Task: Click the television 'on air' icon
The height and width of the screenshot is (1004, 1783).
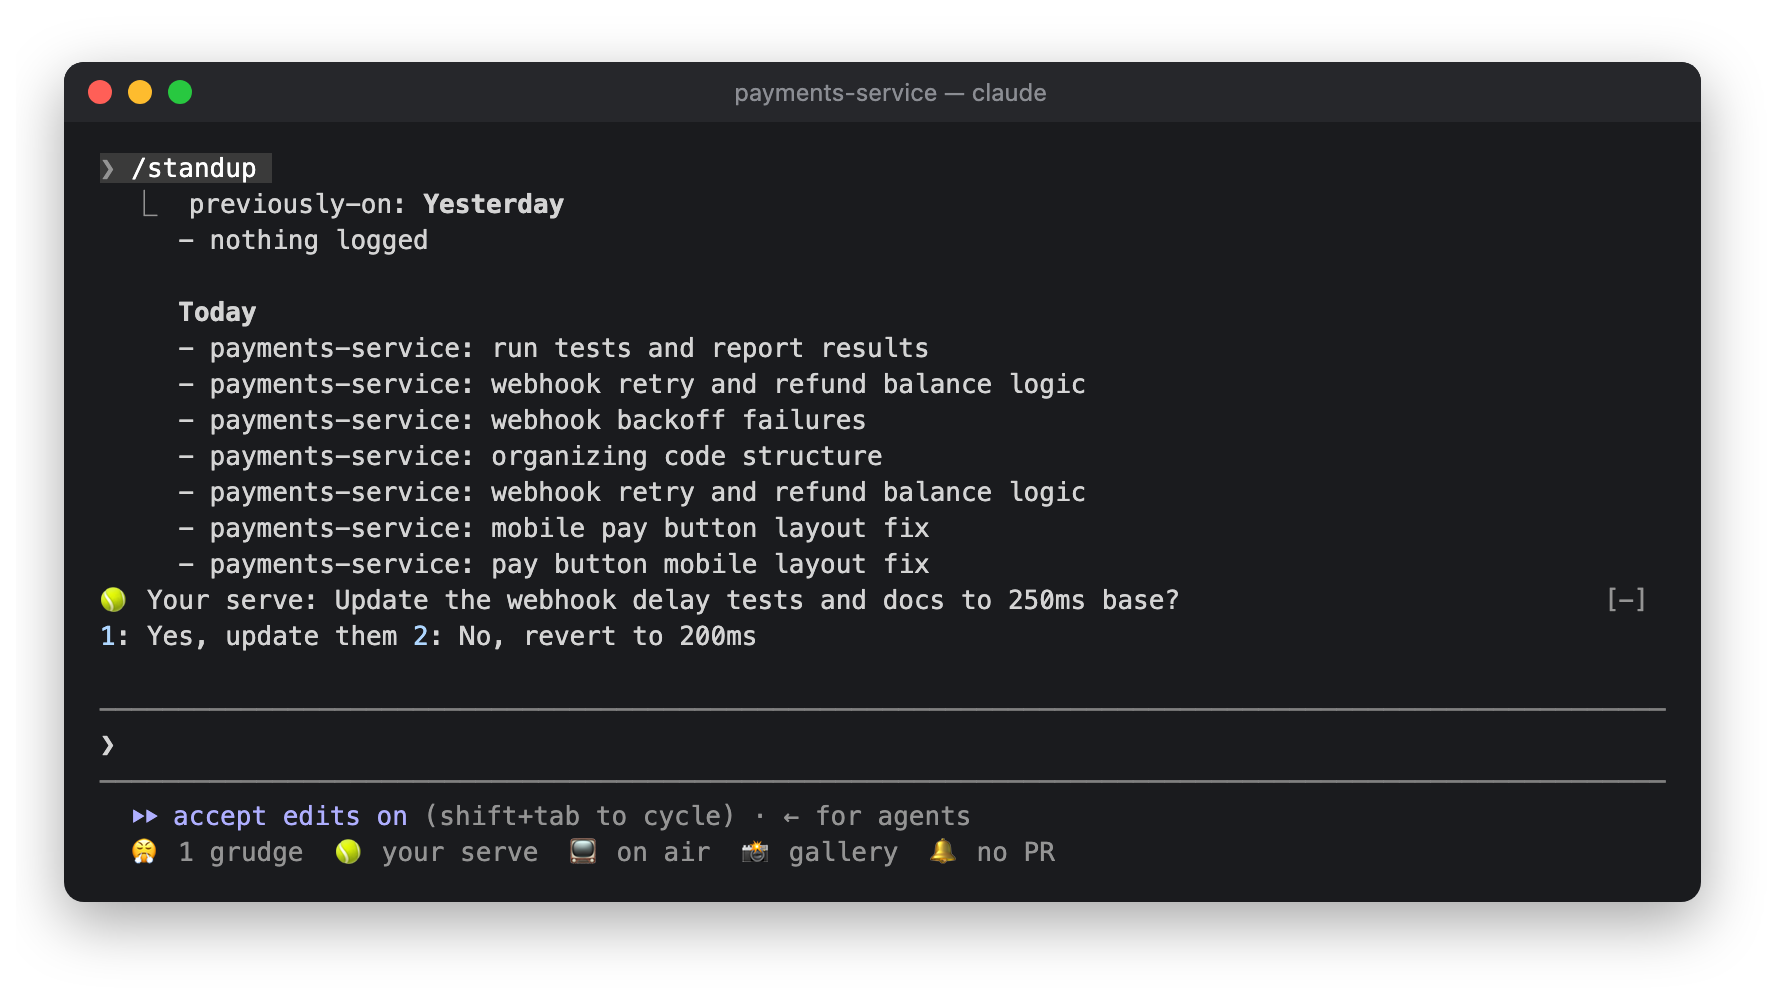Action: click(582, 852)
